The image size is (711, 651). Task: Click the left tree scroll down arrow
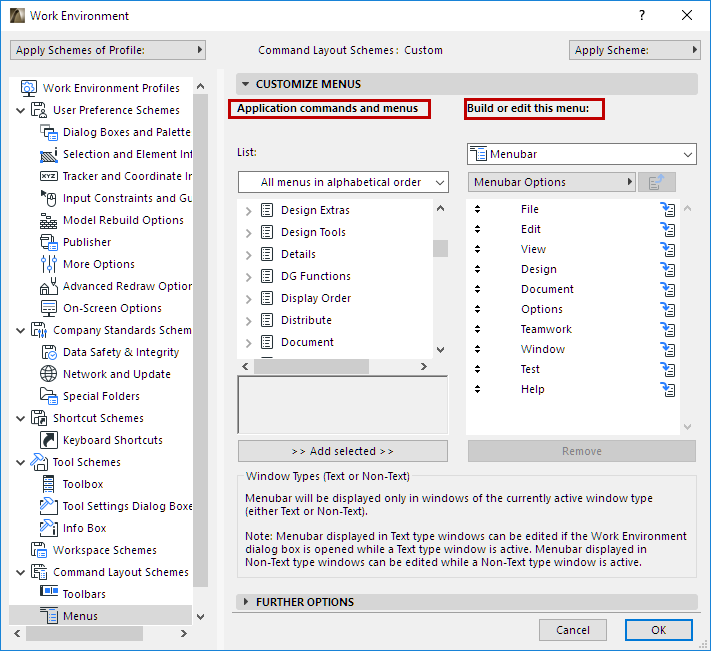(200, 617)
